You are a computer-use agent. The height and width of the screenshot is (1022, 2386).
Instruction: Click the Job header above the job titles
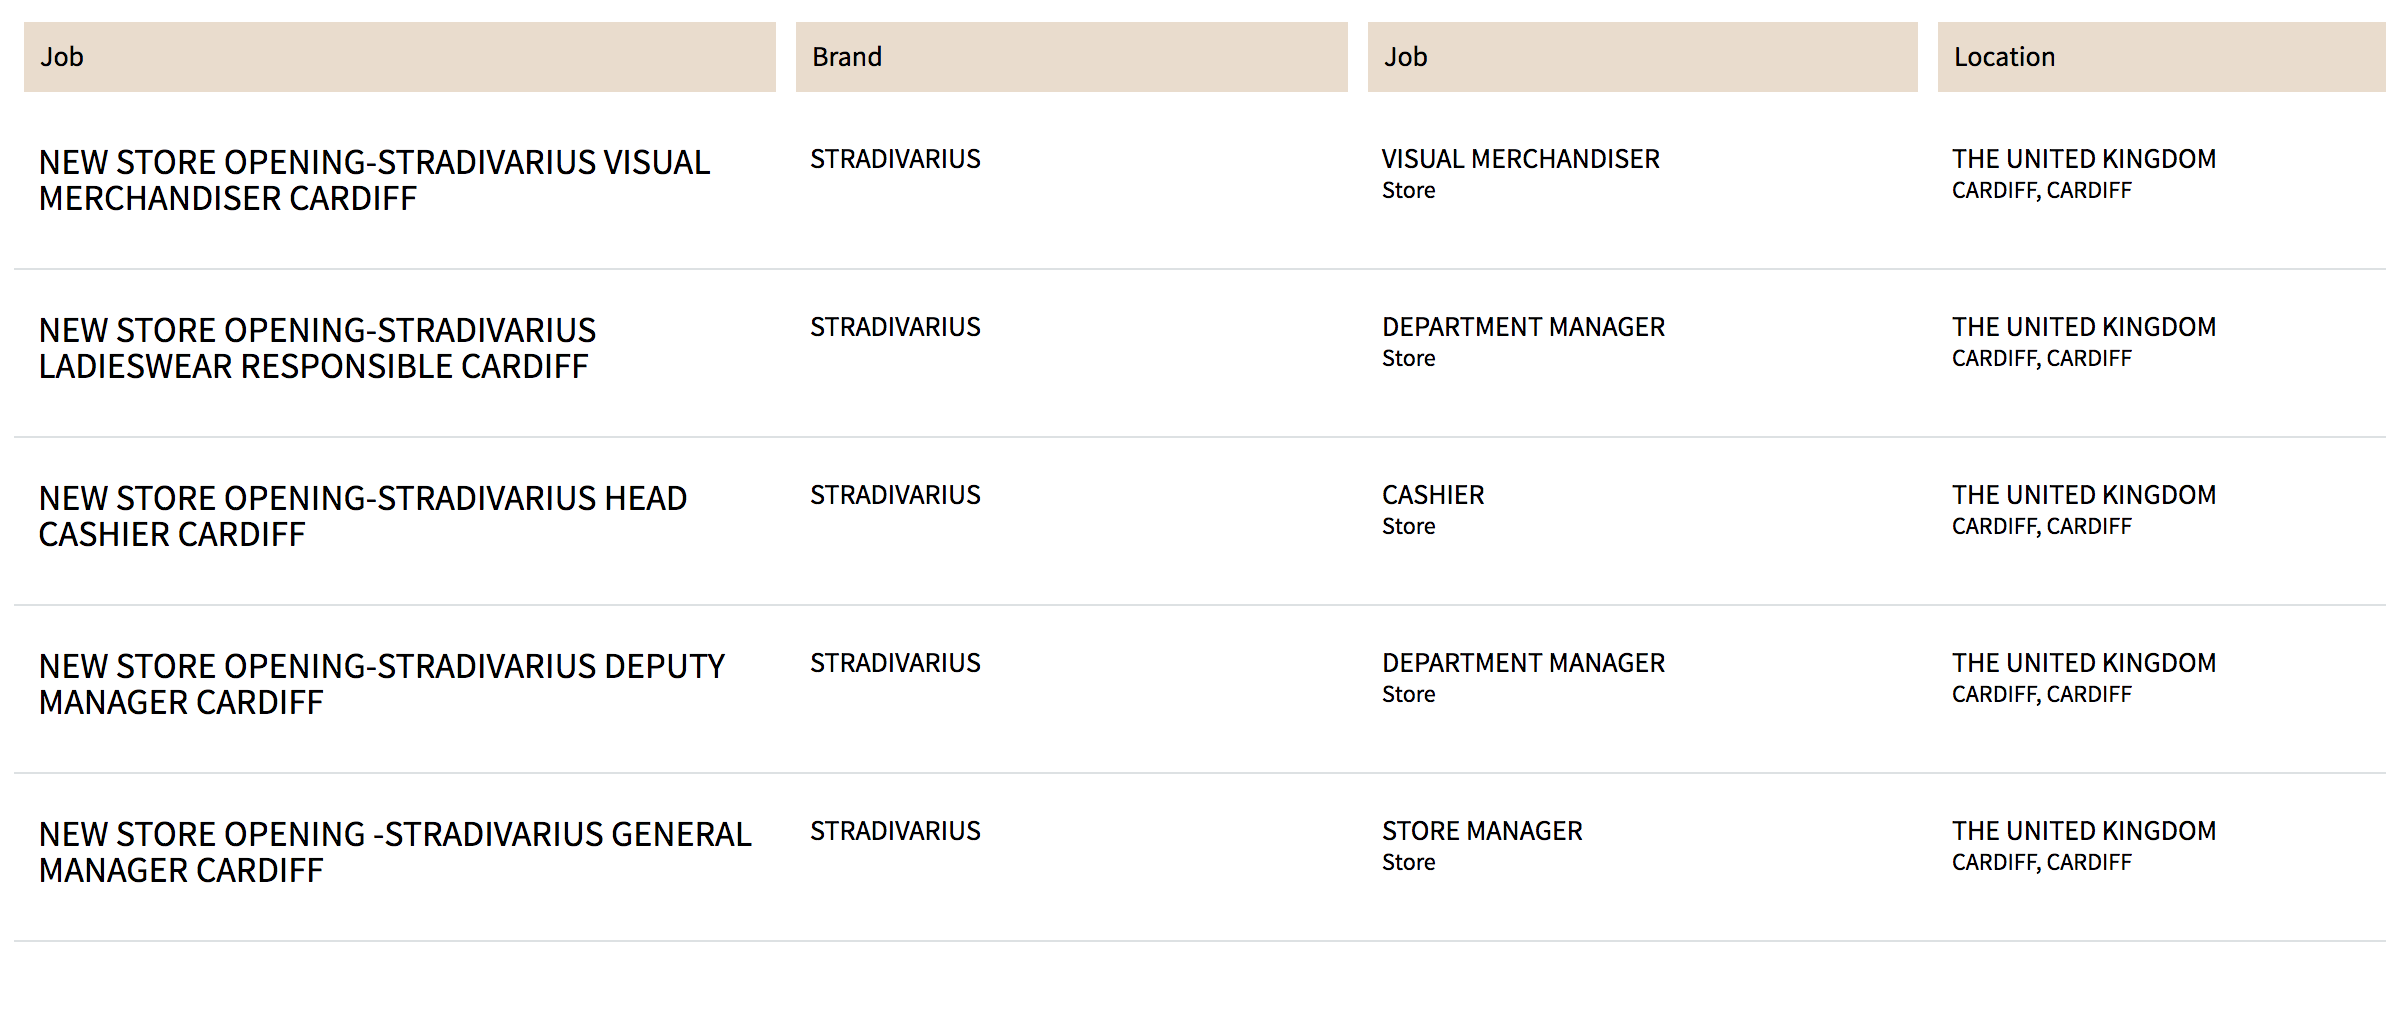pos(62,57)
